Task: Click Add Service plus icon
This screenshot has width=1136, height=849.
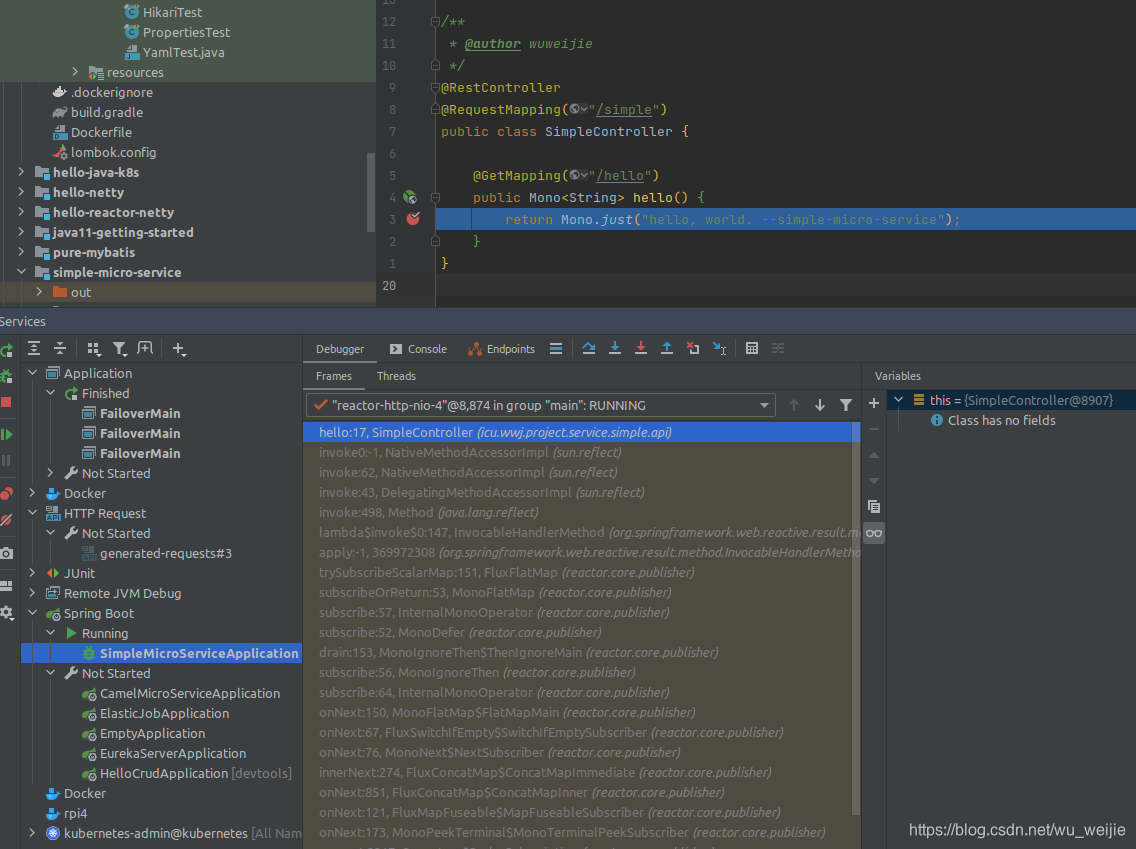Action: tap(179, 349)
